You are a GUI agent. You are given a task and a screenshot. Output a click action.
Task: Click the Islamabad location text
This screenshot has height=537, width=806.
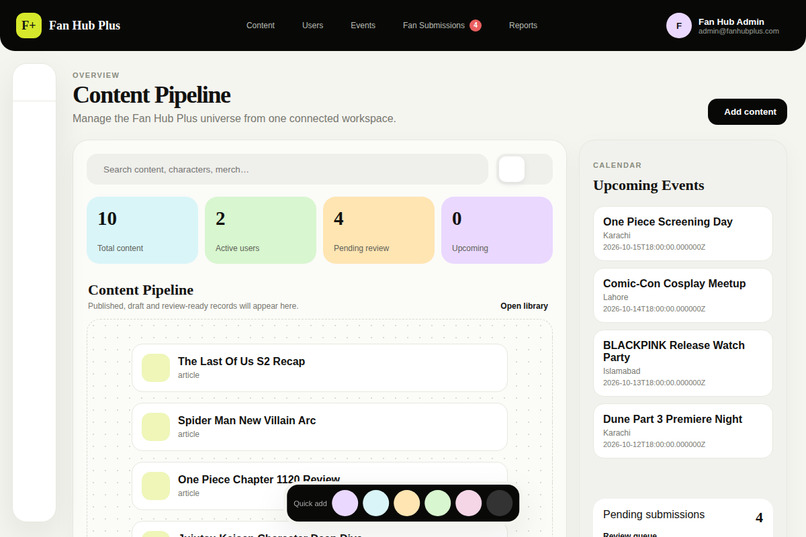click(x=621, y=371)
